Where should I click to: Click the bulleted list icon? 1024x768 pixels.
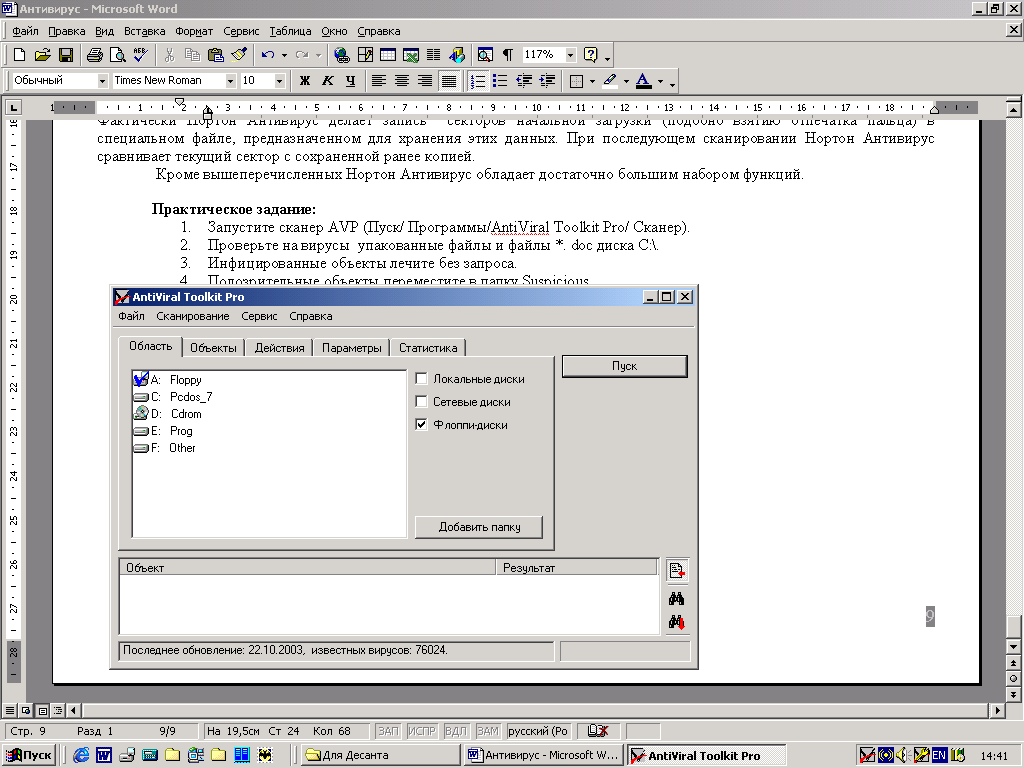(x=500, y=80)
